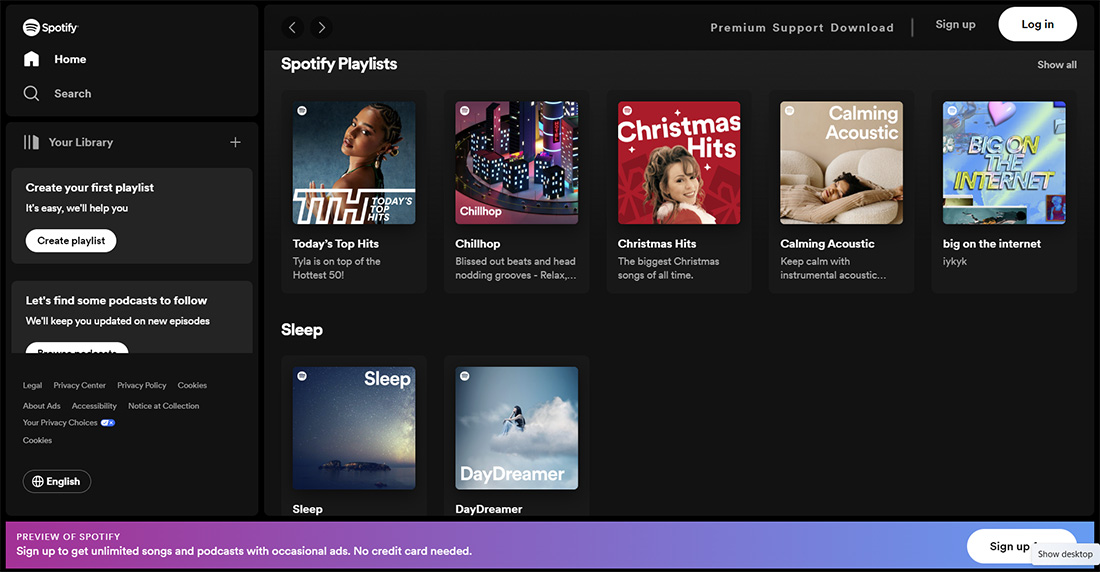Click 'Tyla is on top' description
1100x572 pixels.
337,268
